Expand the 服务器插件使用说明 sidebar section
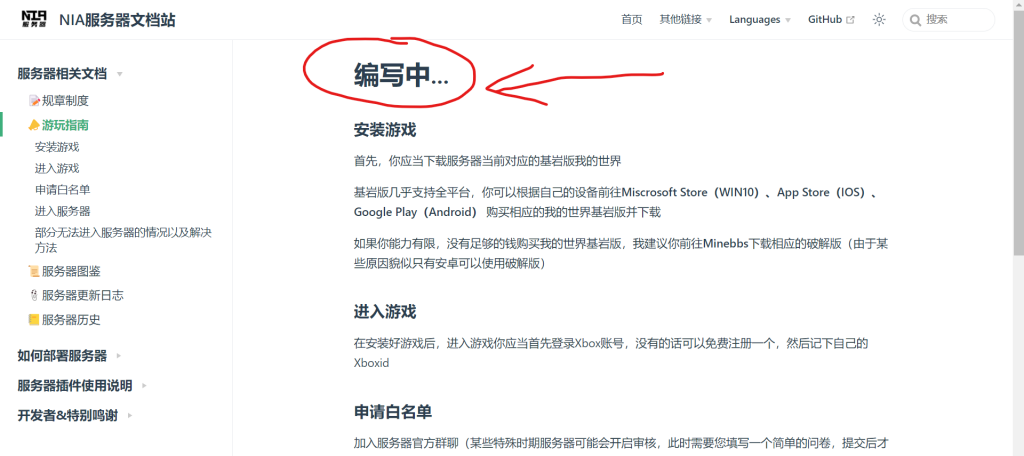The image size is (1024, 456). [82, 385]
